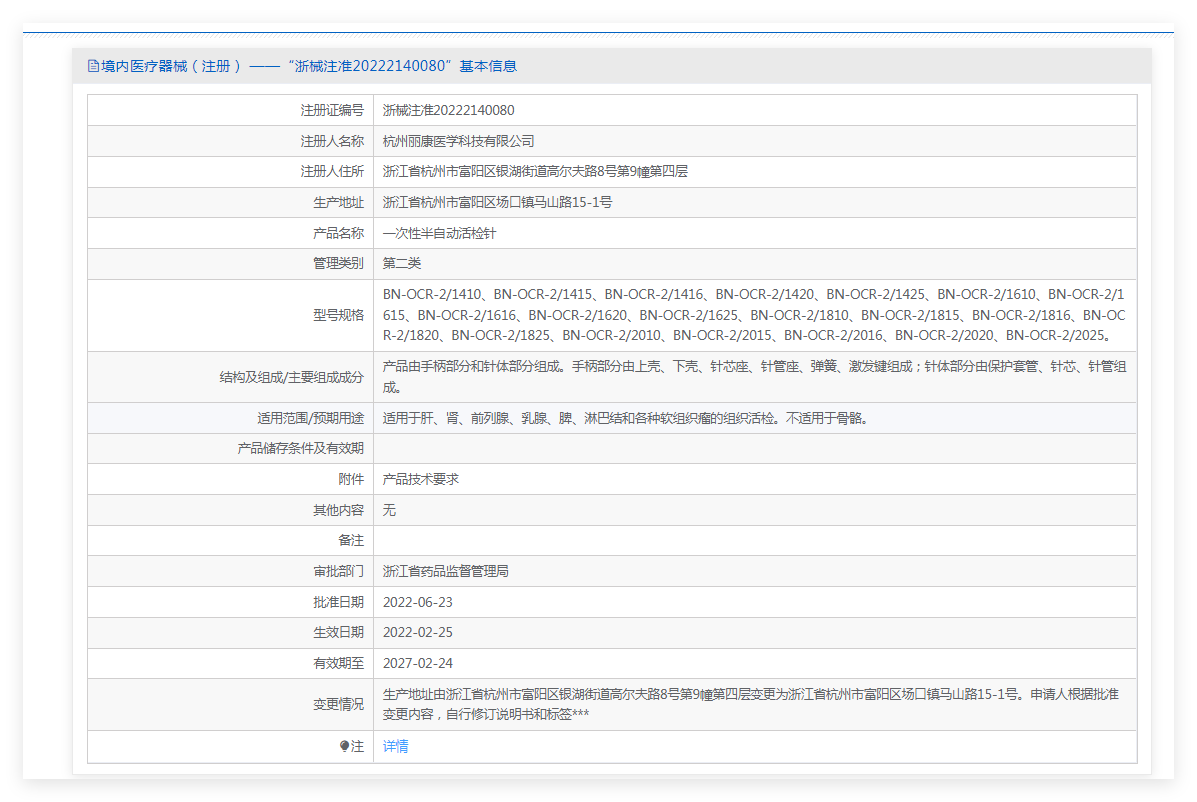
Task: Select the header title 境内医疗器械（注册）基本信息
Action: 308,66
